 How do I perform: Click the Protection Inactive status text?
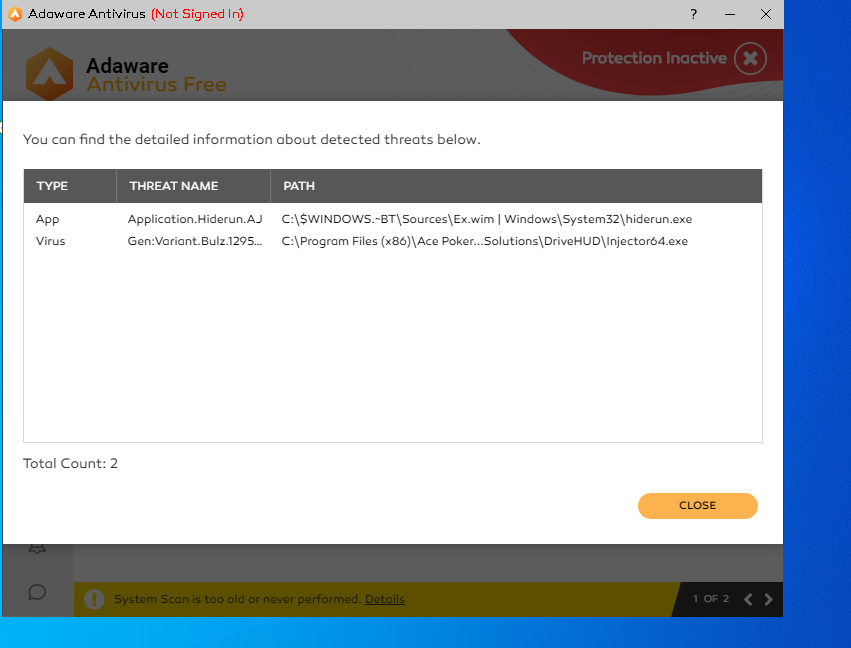tap(654, 58)
